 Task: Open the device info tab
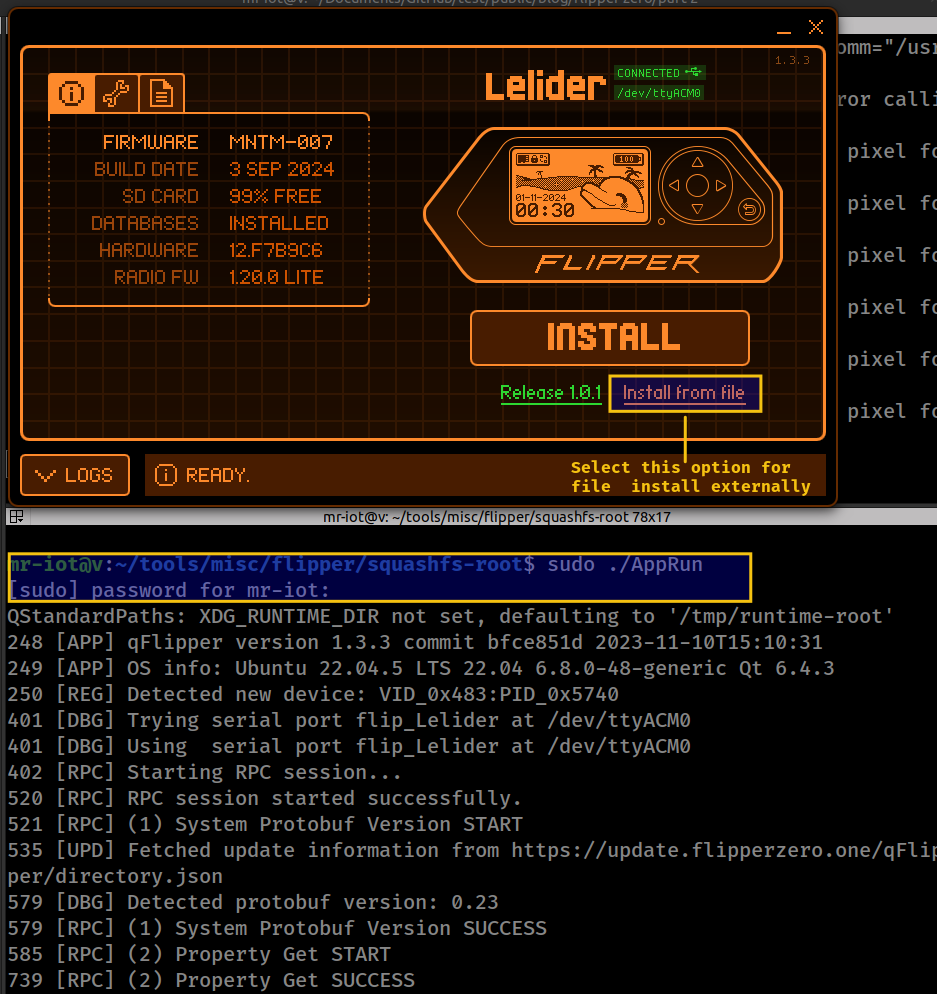72,94
